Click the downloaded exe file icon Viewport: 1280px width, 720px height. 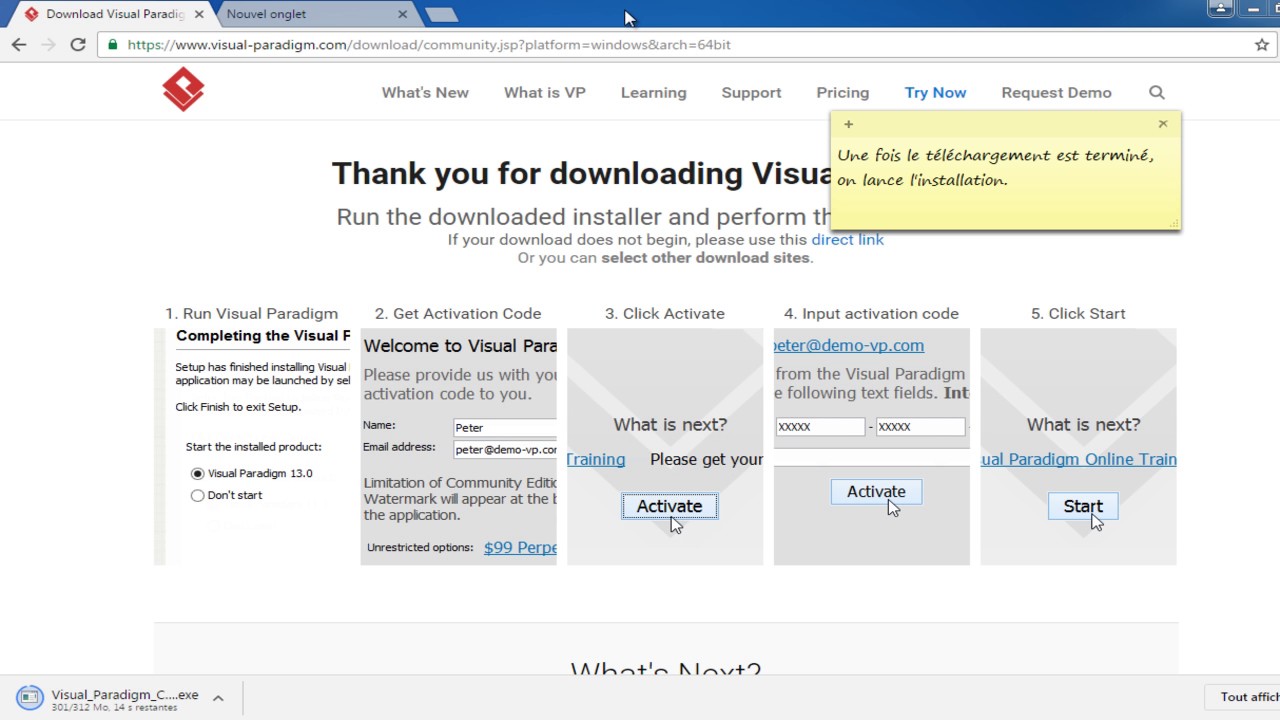30,697
